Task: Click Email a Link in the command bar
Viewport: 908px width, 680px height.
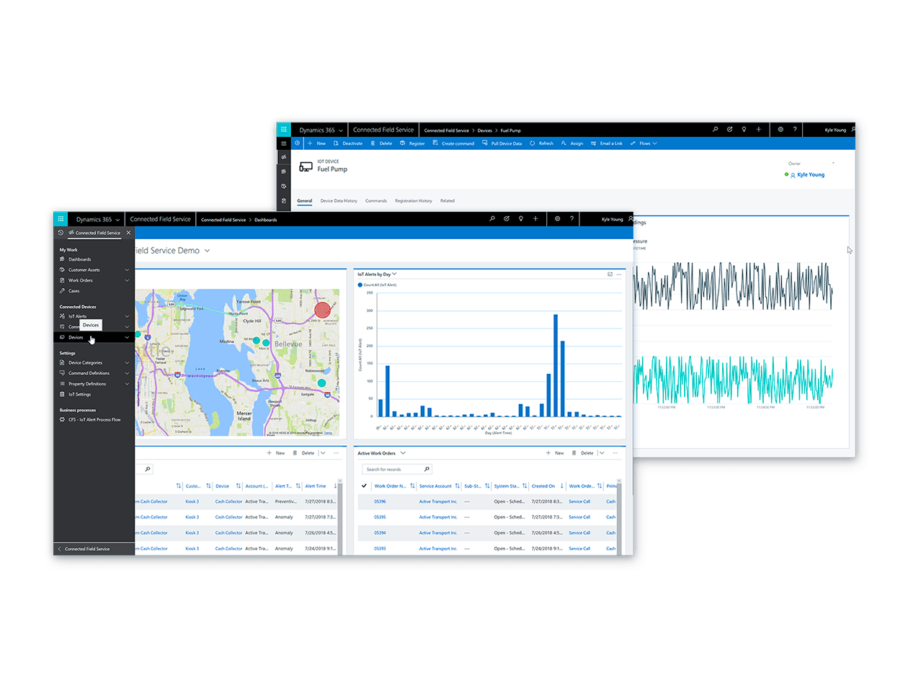Action: [x=606, y=143]
